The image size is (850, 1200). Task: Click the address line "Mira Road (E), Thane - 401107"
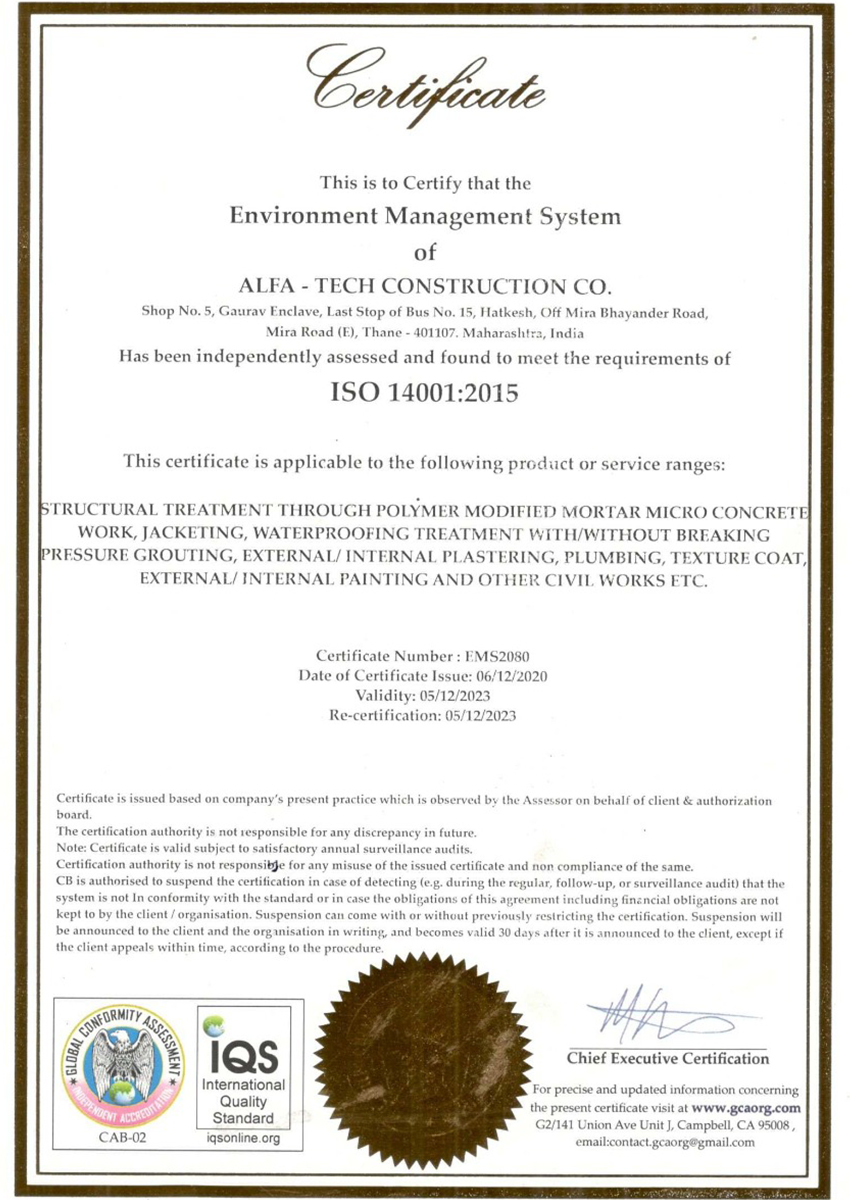point(425,332)
